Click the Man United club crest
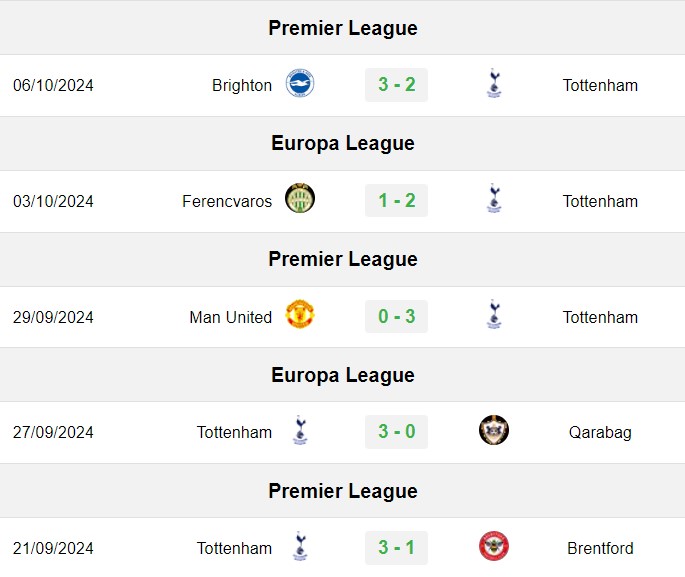 300,314
